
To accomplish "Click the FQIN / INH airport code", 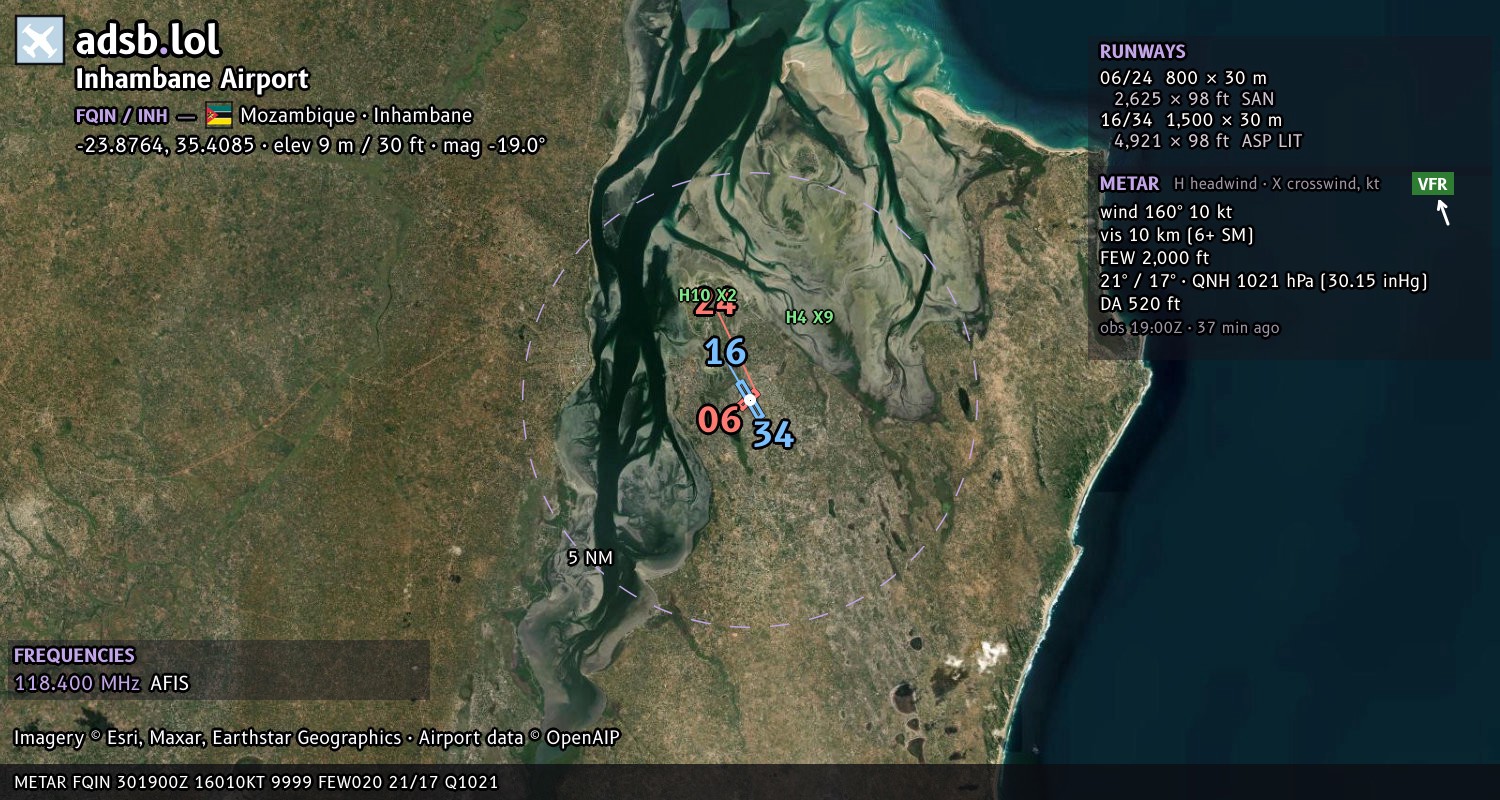I will pyautogui.click(x=121, y=115).
